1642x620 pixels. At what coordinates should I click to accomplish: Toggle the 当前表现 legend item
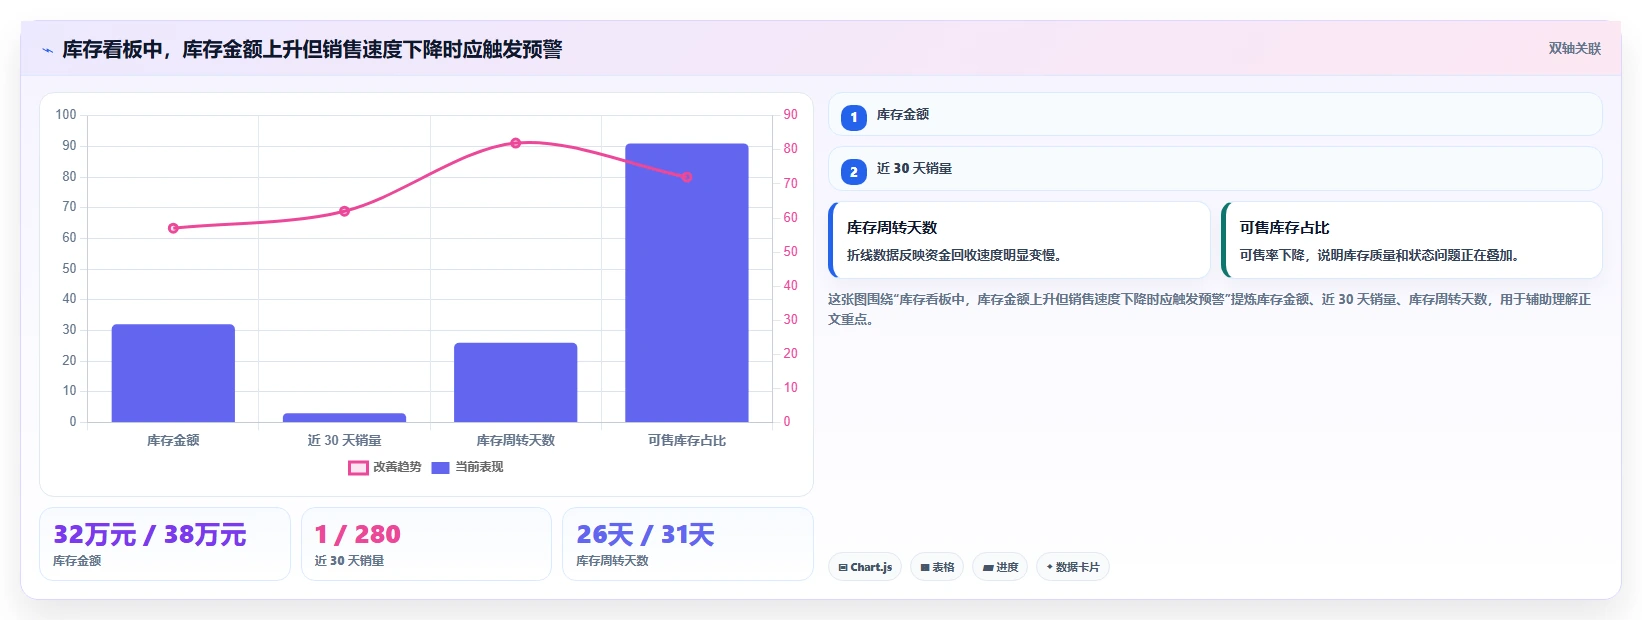coord(467,467)
